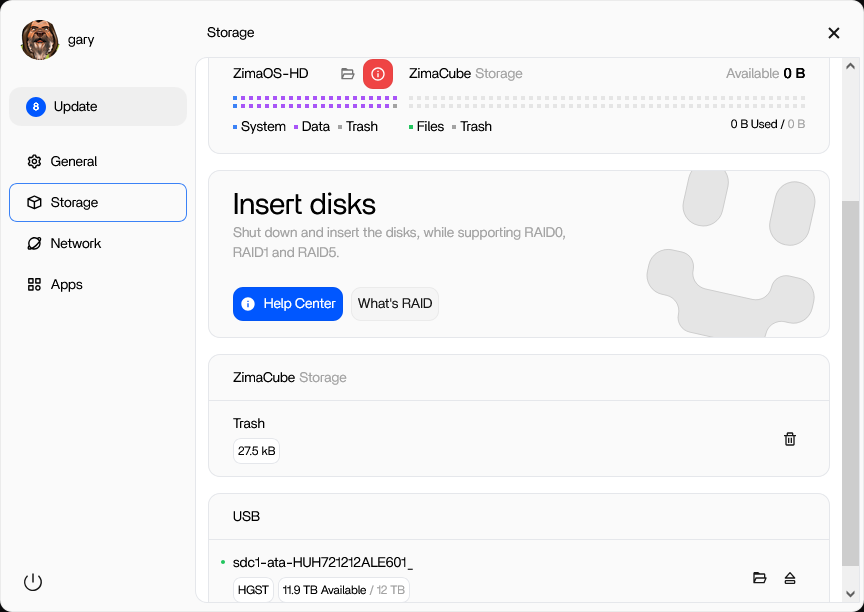Select the Storage sidebar item

(x=98, y=202)
